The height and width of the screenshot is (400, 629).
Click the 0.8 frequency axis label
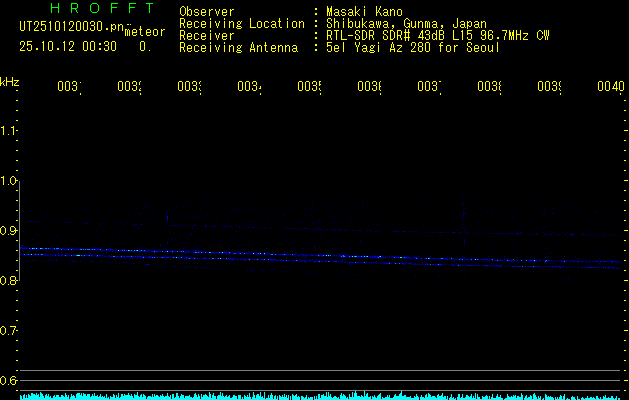click(x=10, y=281)
